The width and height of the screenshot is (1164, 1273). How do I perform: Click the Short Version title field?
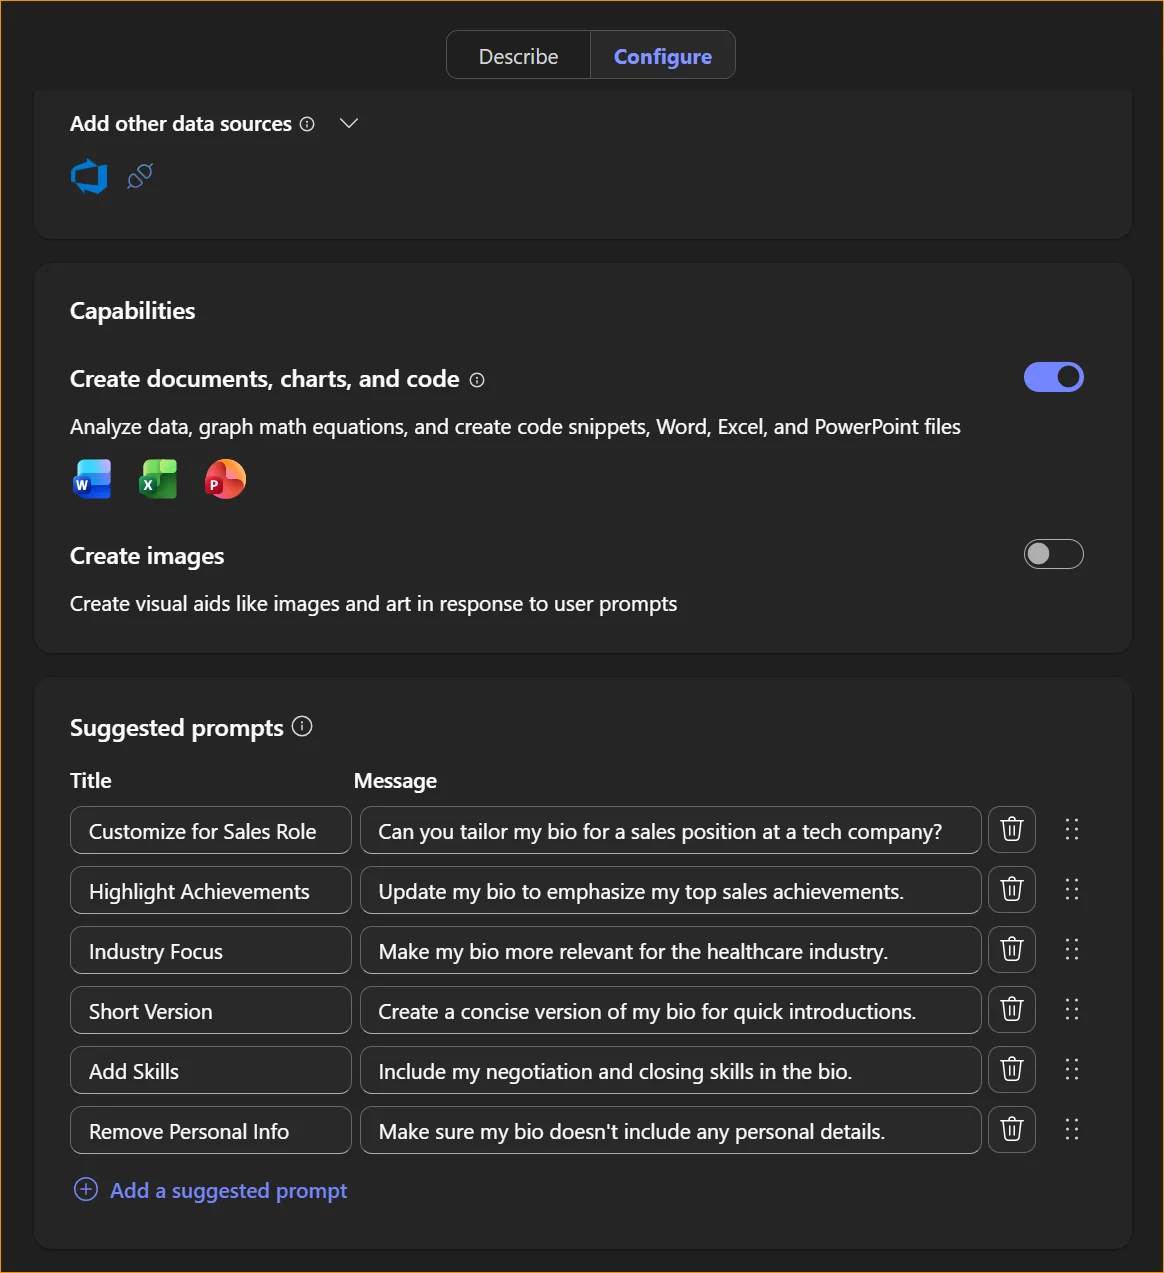210,1010
